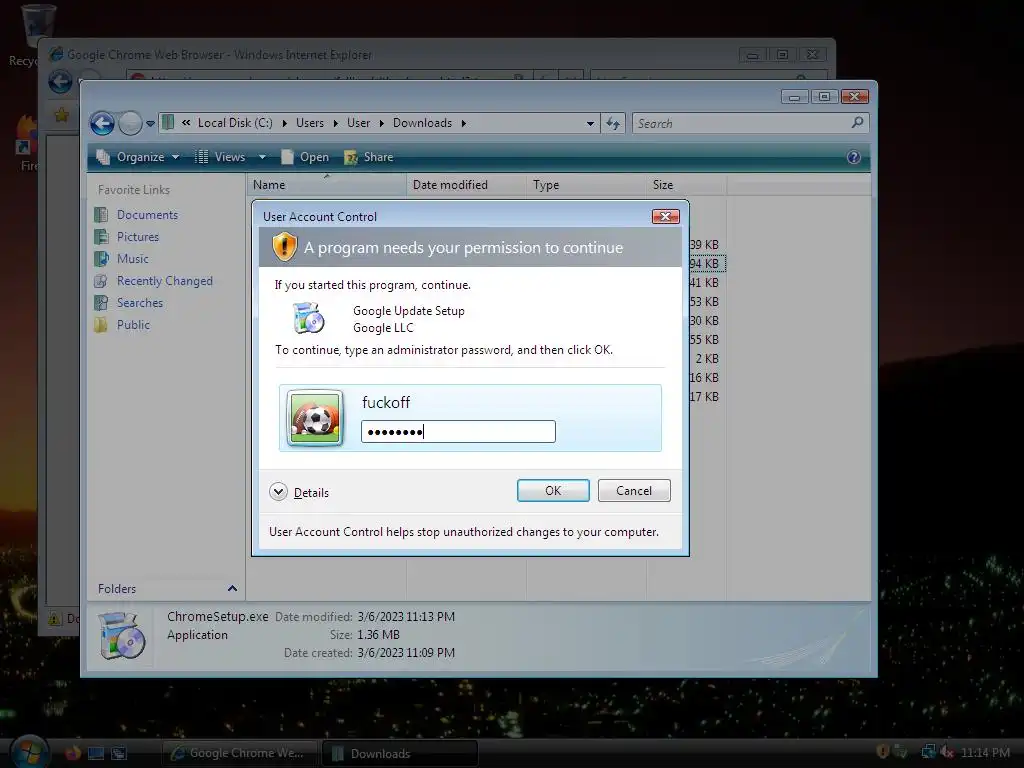This screenshot has height=768, width=1024.
Task: Open Pictures favorite link
Action: (138, 236)
